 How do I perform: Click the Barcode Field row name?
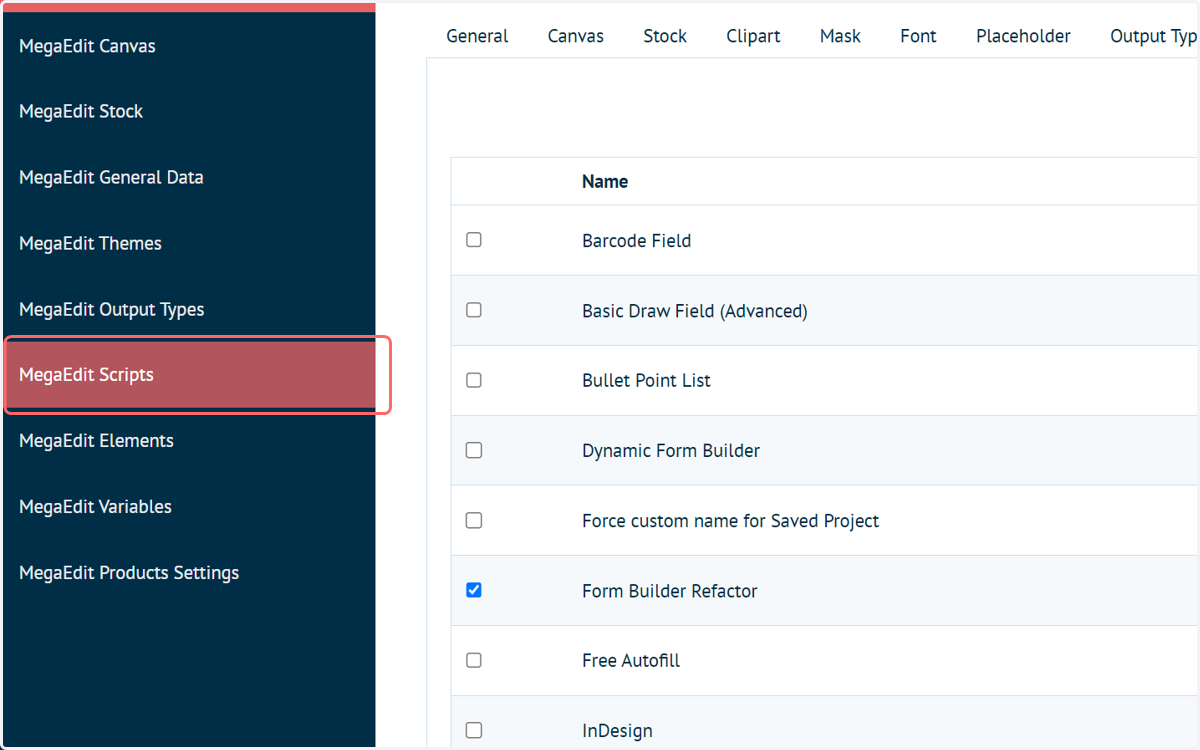click(x=636, y=241)
